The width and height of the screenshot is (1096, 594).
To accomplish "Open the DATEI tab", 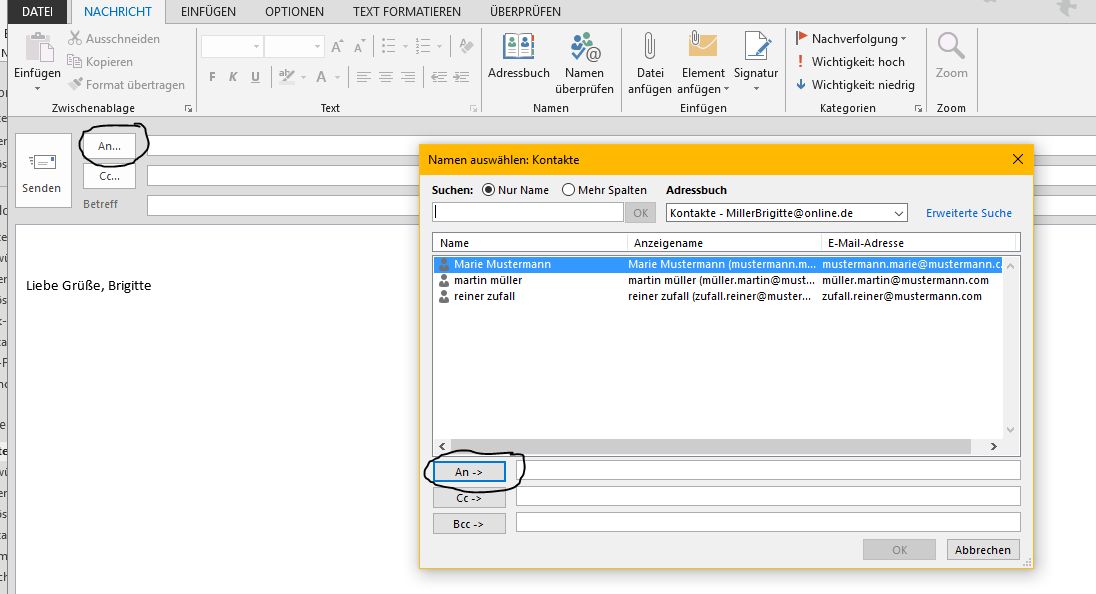I will point(37,11).
